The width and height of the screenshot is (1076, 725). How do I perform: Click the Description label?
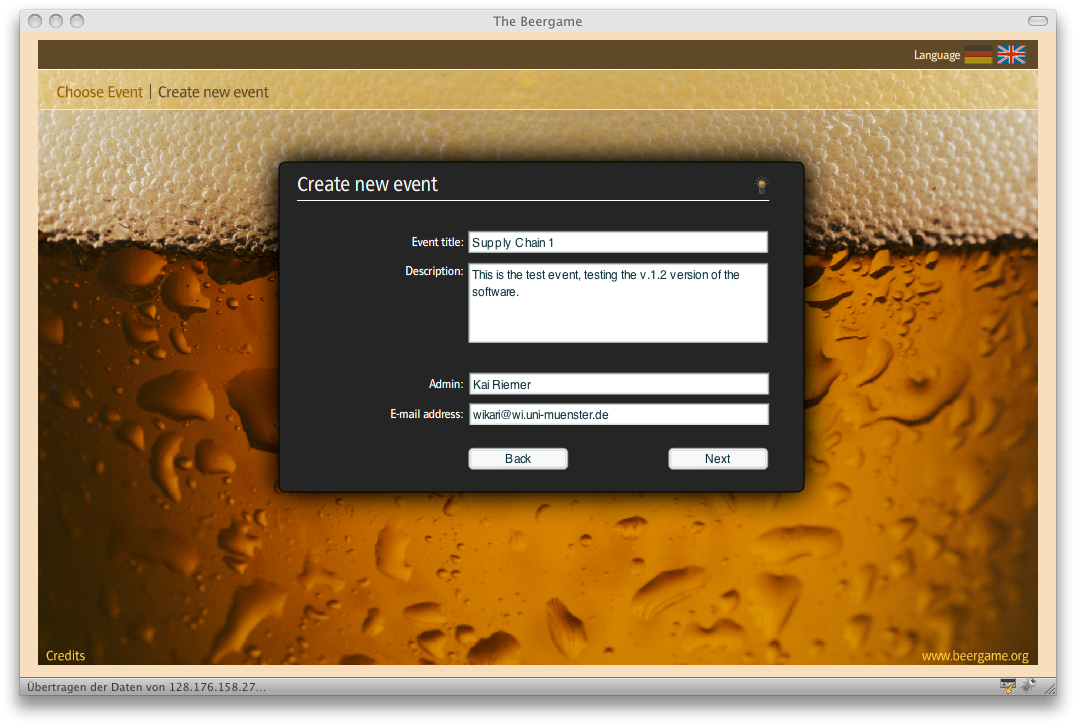[x=434, y=271]
